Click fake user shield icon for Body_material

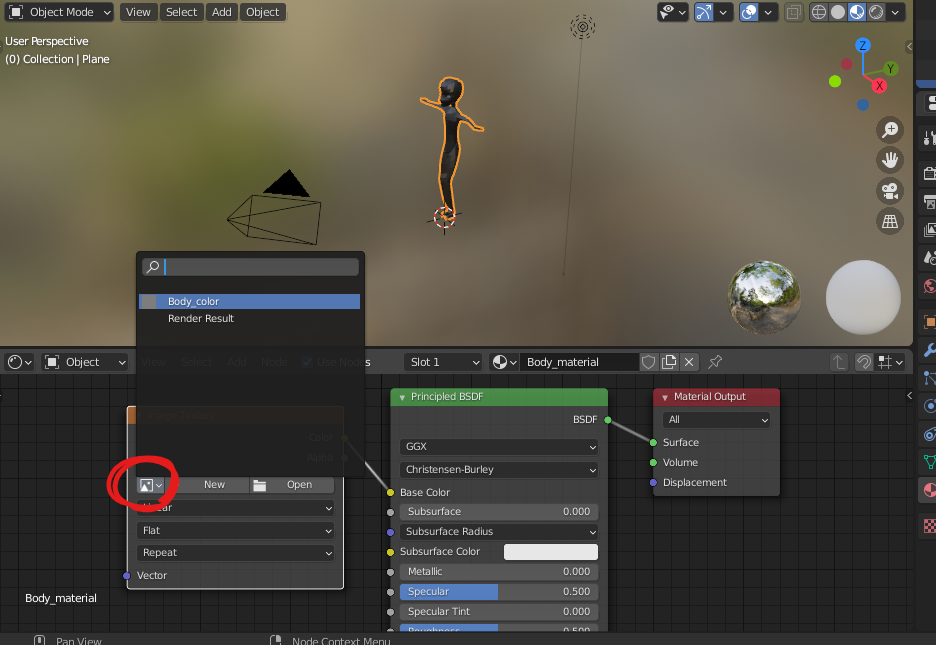tap(648, 362)
